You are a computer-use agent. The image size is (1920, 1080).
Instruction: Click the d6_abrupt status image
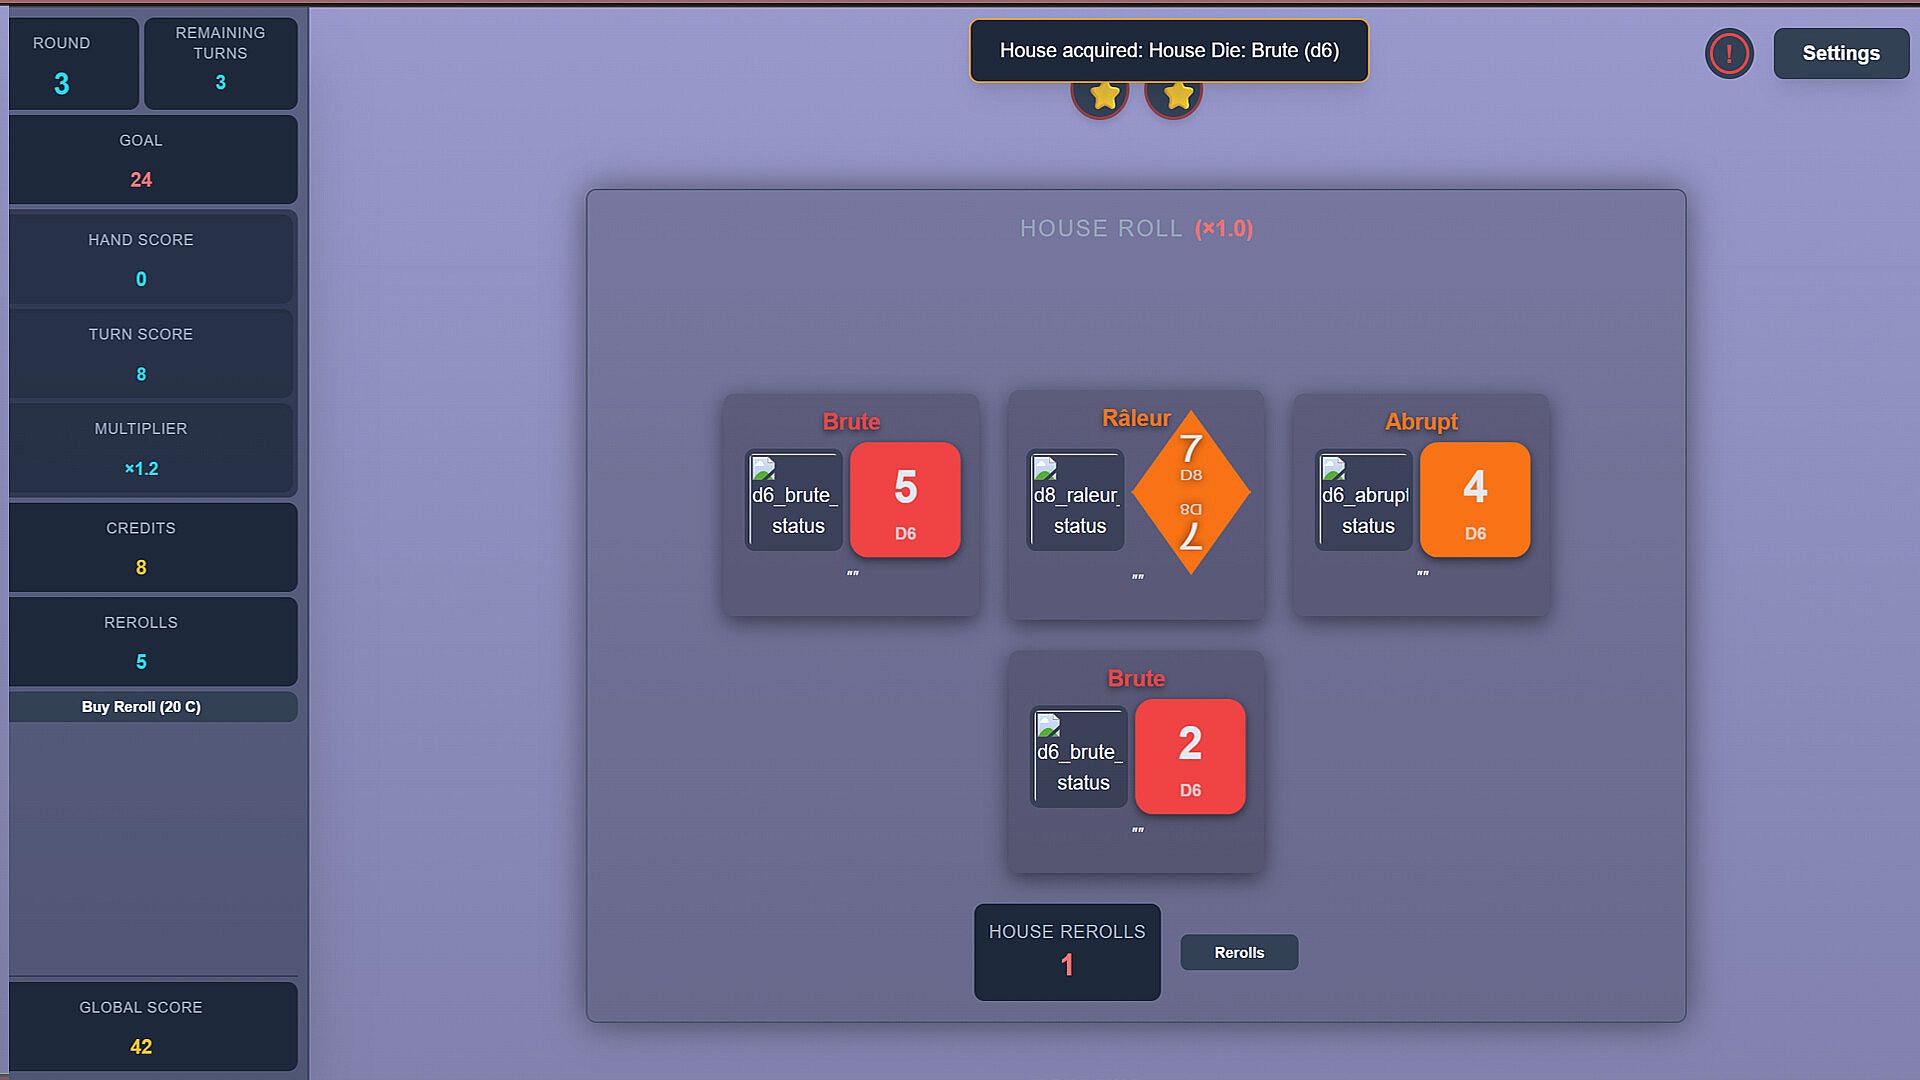[1364, 500]
